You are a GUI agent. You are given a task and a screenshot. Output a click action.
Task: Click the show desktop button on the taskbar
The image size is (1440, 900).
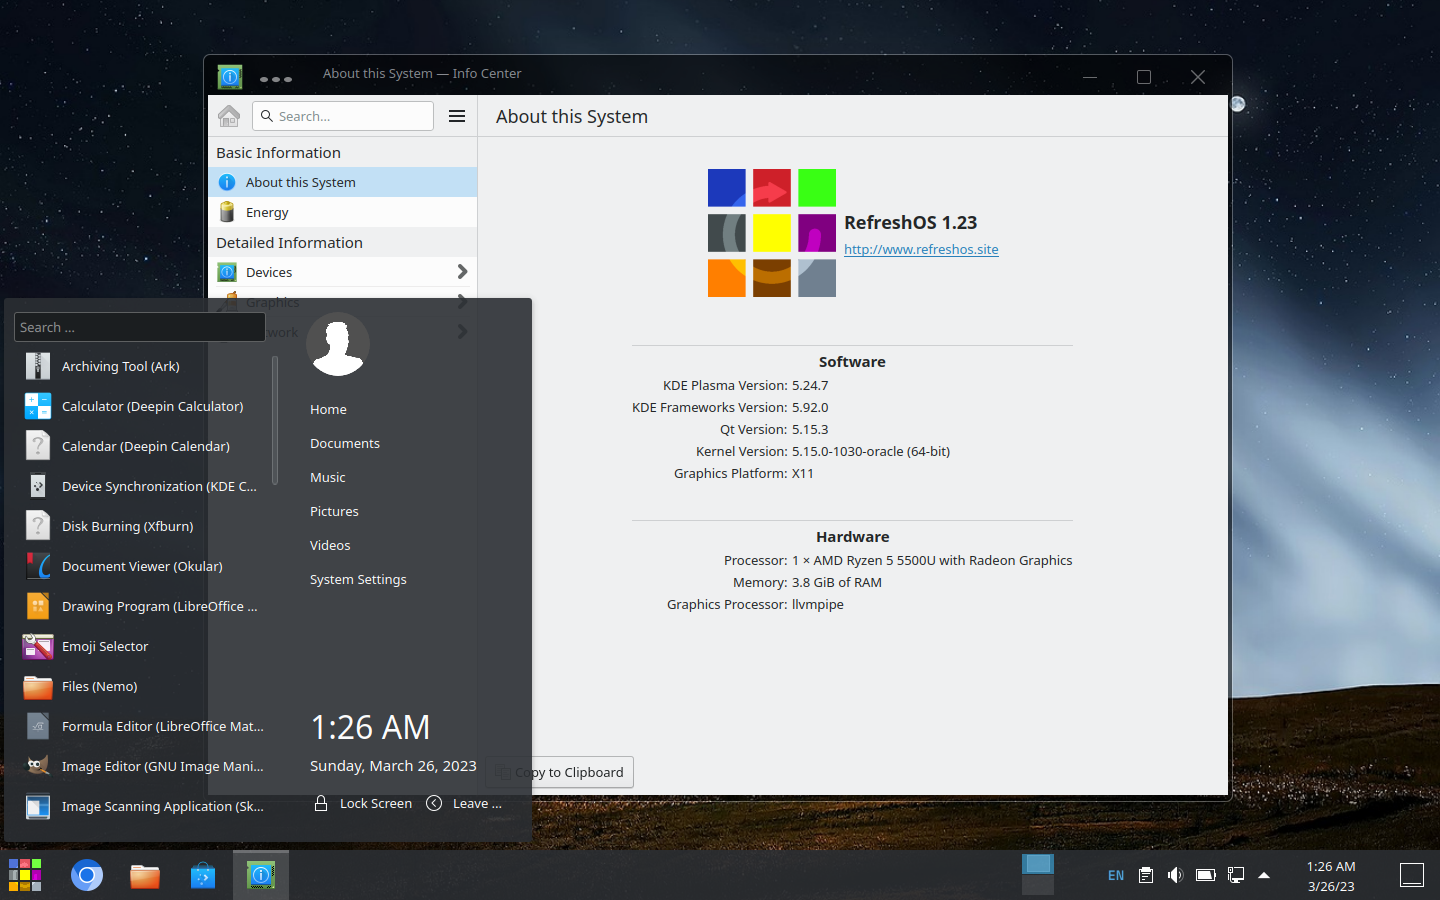point(1412,875)
